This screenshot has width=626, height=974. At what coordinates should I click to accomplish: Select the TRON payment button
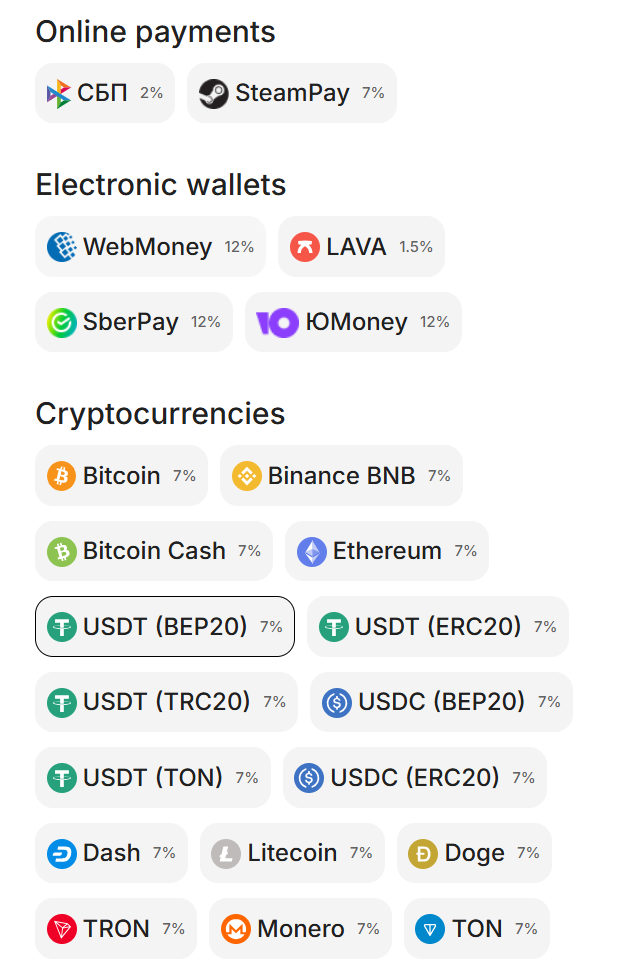[116, 929]
